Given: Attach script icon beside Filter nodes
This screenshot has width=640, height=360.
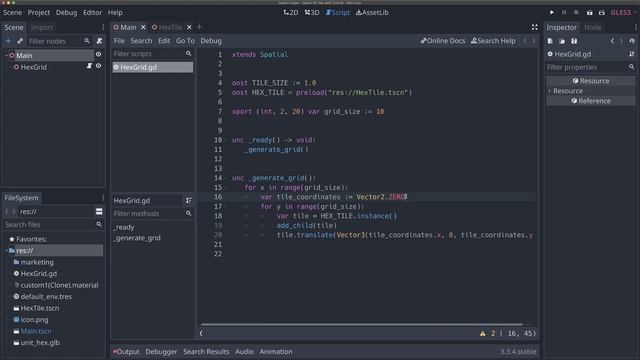Looking at the screenshot, I should point(99,41).
